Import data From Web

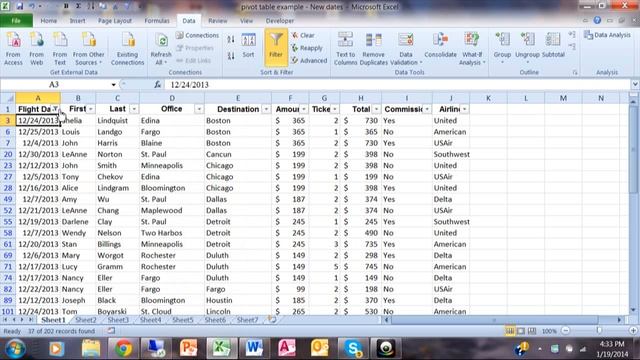coord(36,49)
